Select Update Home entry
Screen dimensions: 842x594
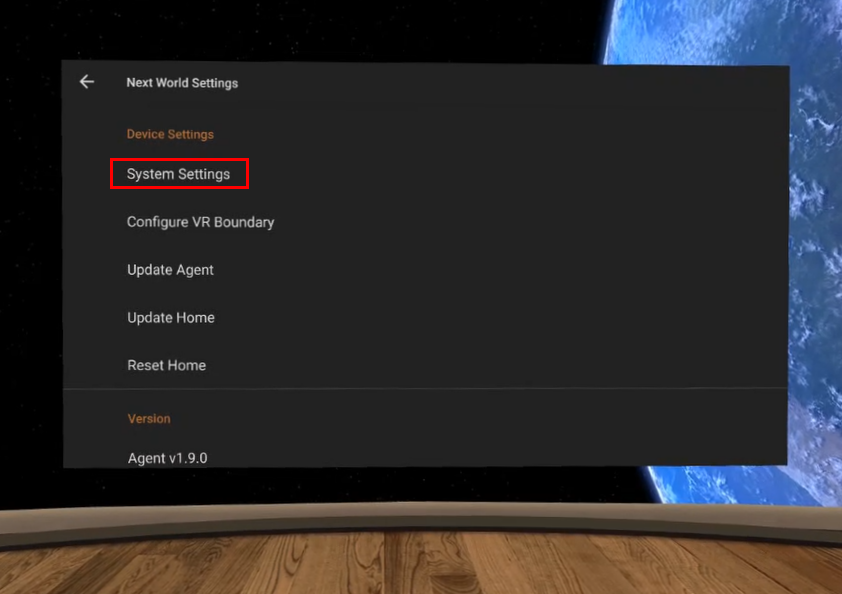pos(171,318)
